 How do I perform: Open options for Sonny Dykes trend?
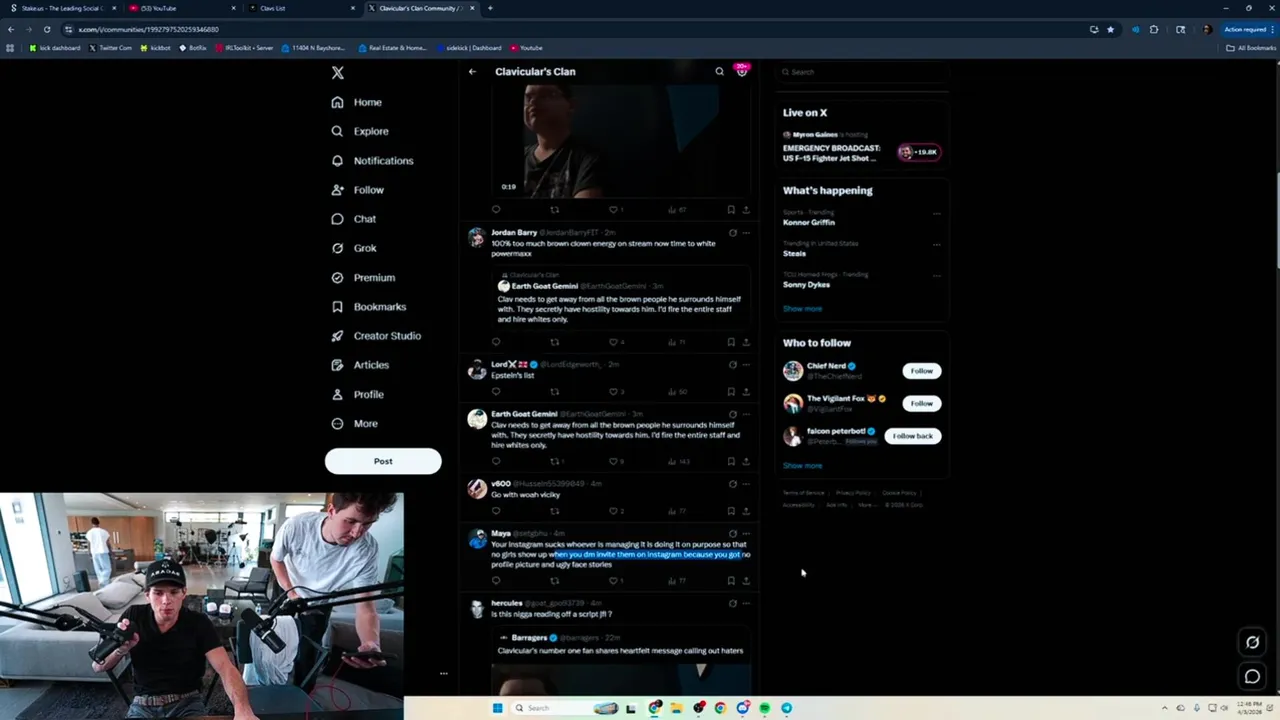tap(936, 275)
